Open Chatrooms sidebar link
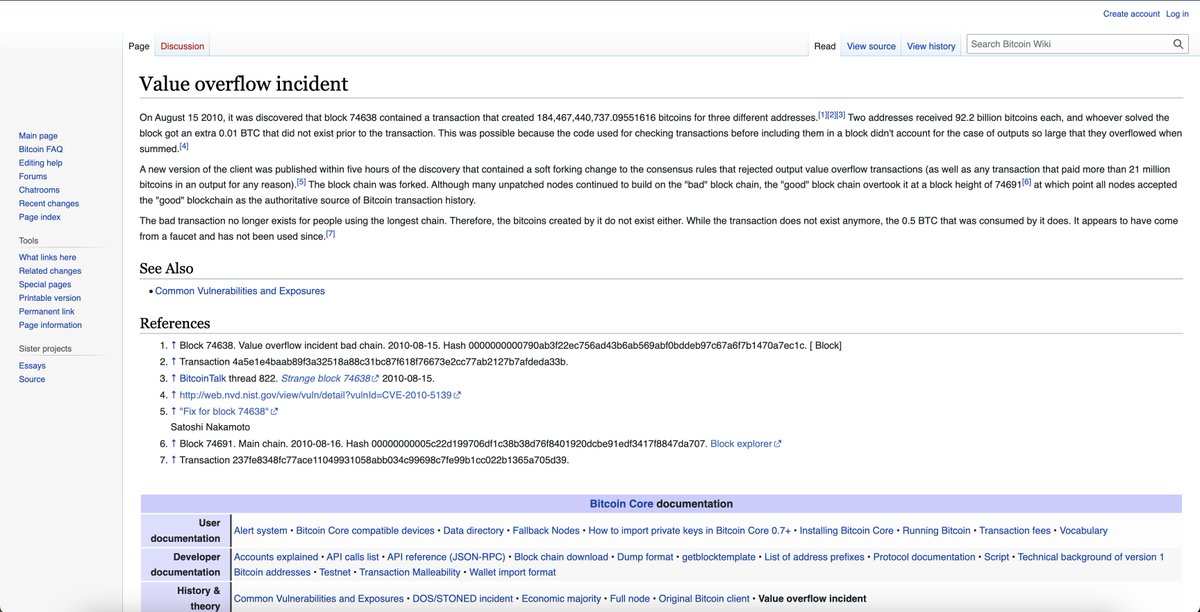 (39, 190)
